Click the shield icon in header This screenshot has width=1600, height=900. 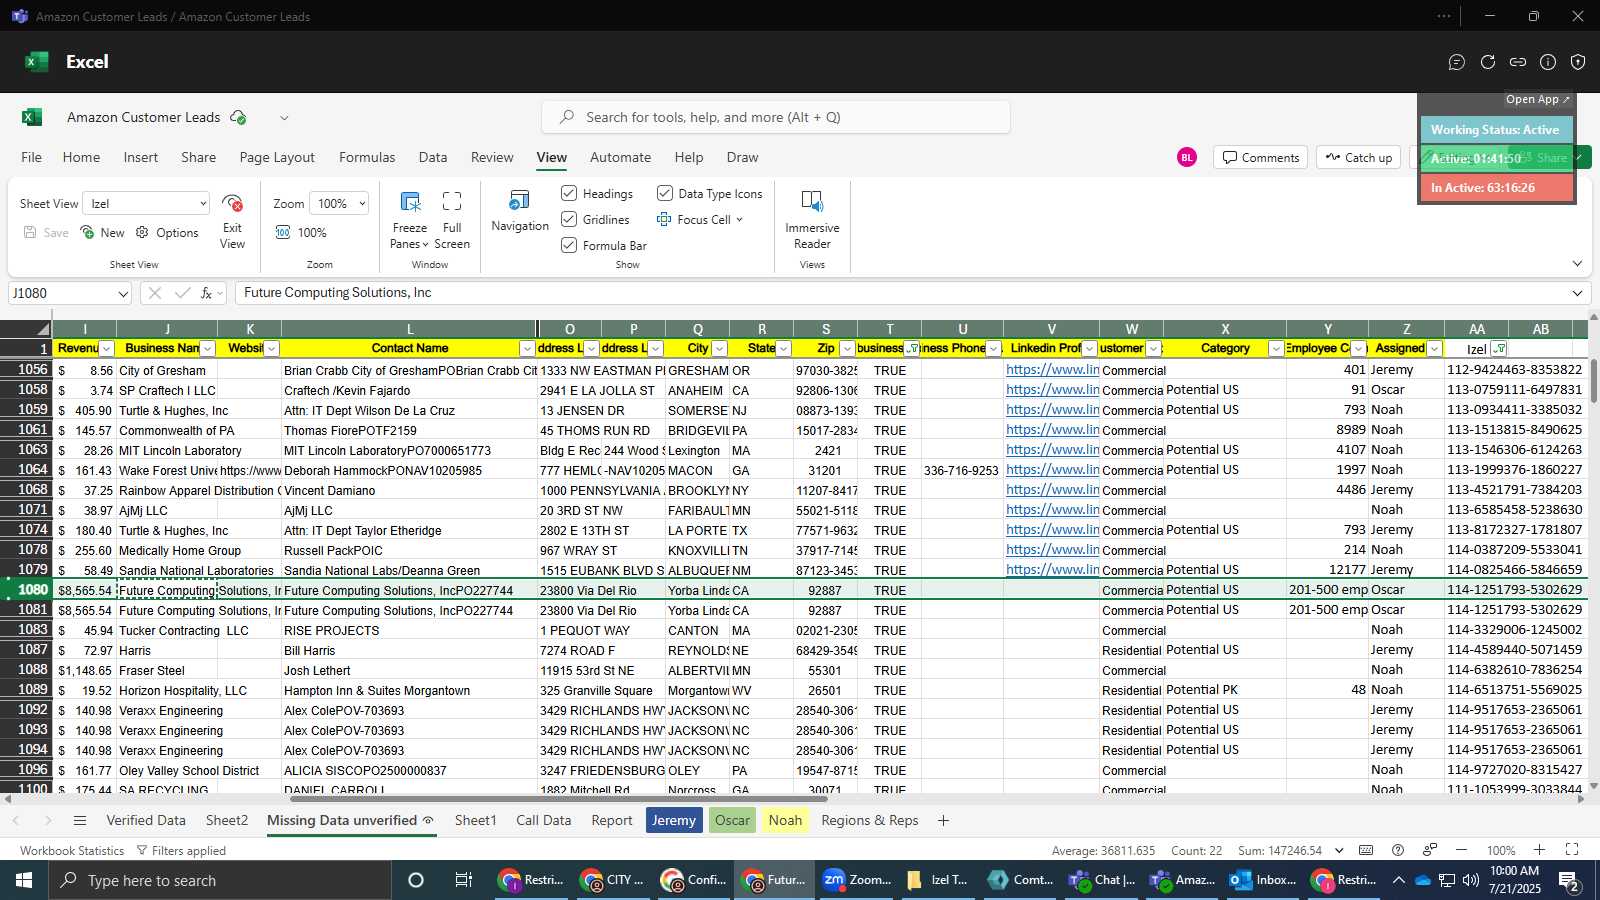tap(1578, 62)
